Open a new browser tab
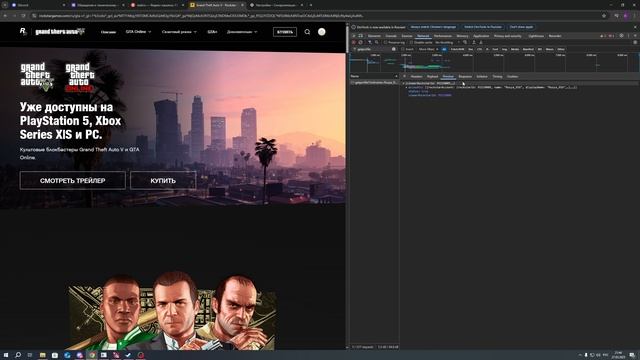640x360 pixels. pos(311,5)
